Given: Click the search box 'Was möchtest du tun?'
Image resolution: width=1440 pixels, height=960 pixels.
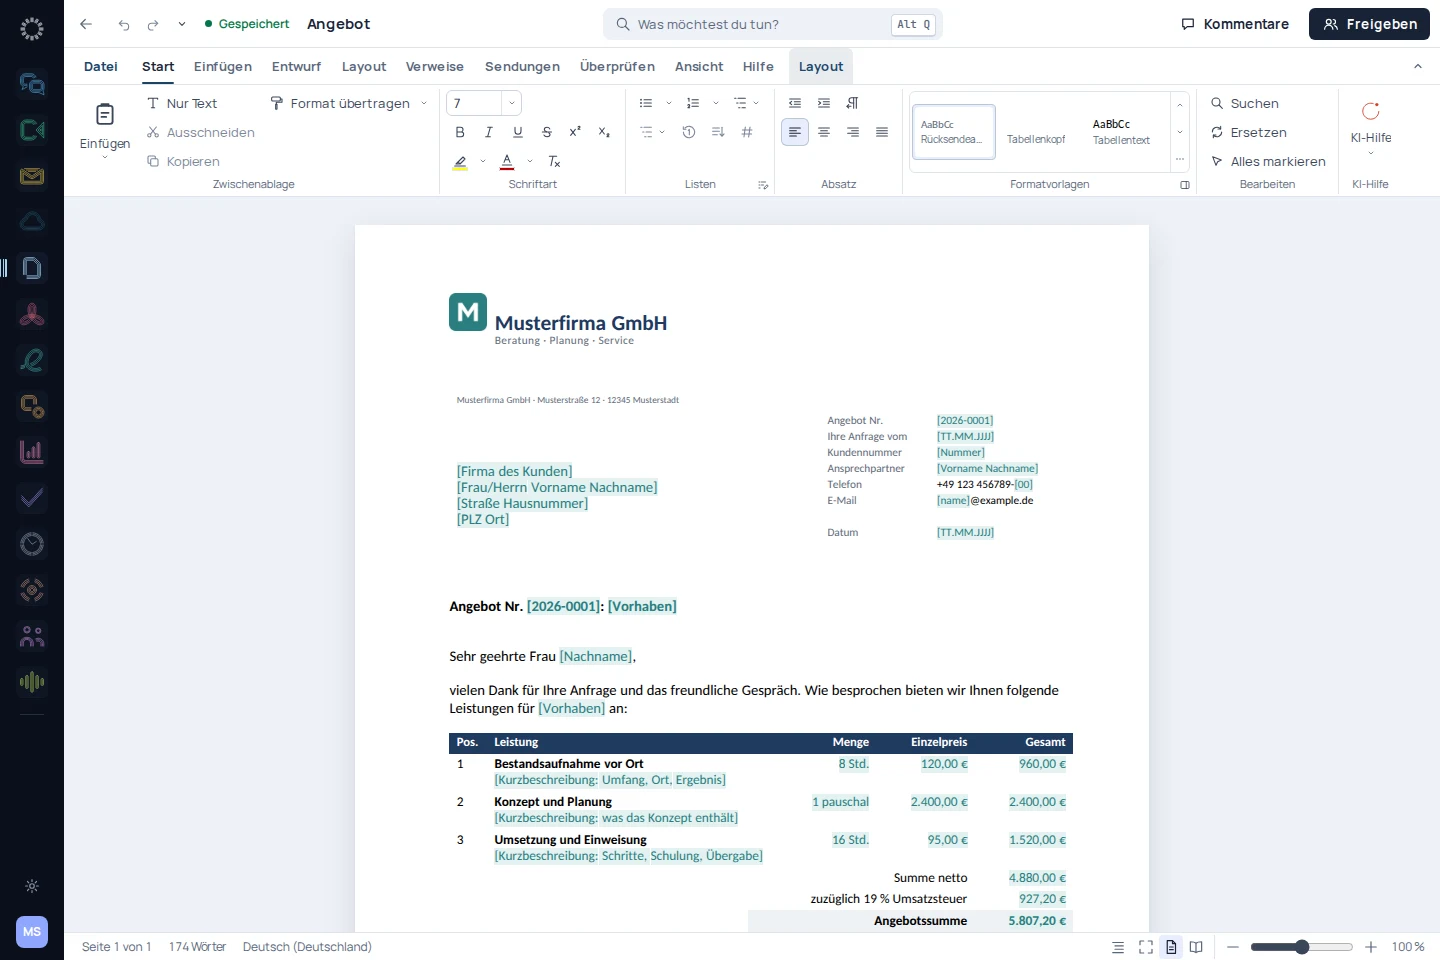Looking at the screenshot, I should 773,24.
